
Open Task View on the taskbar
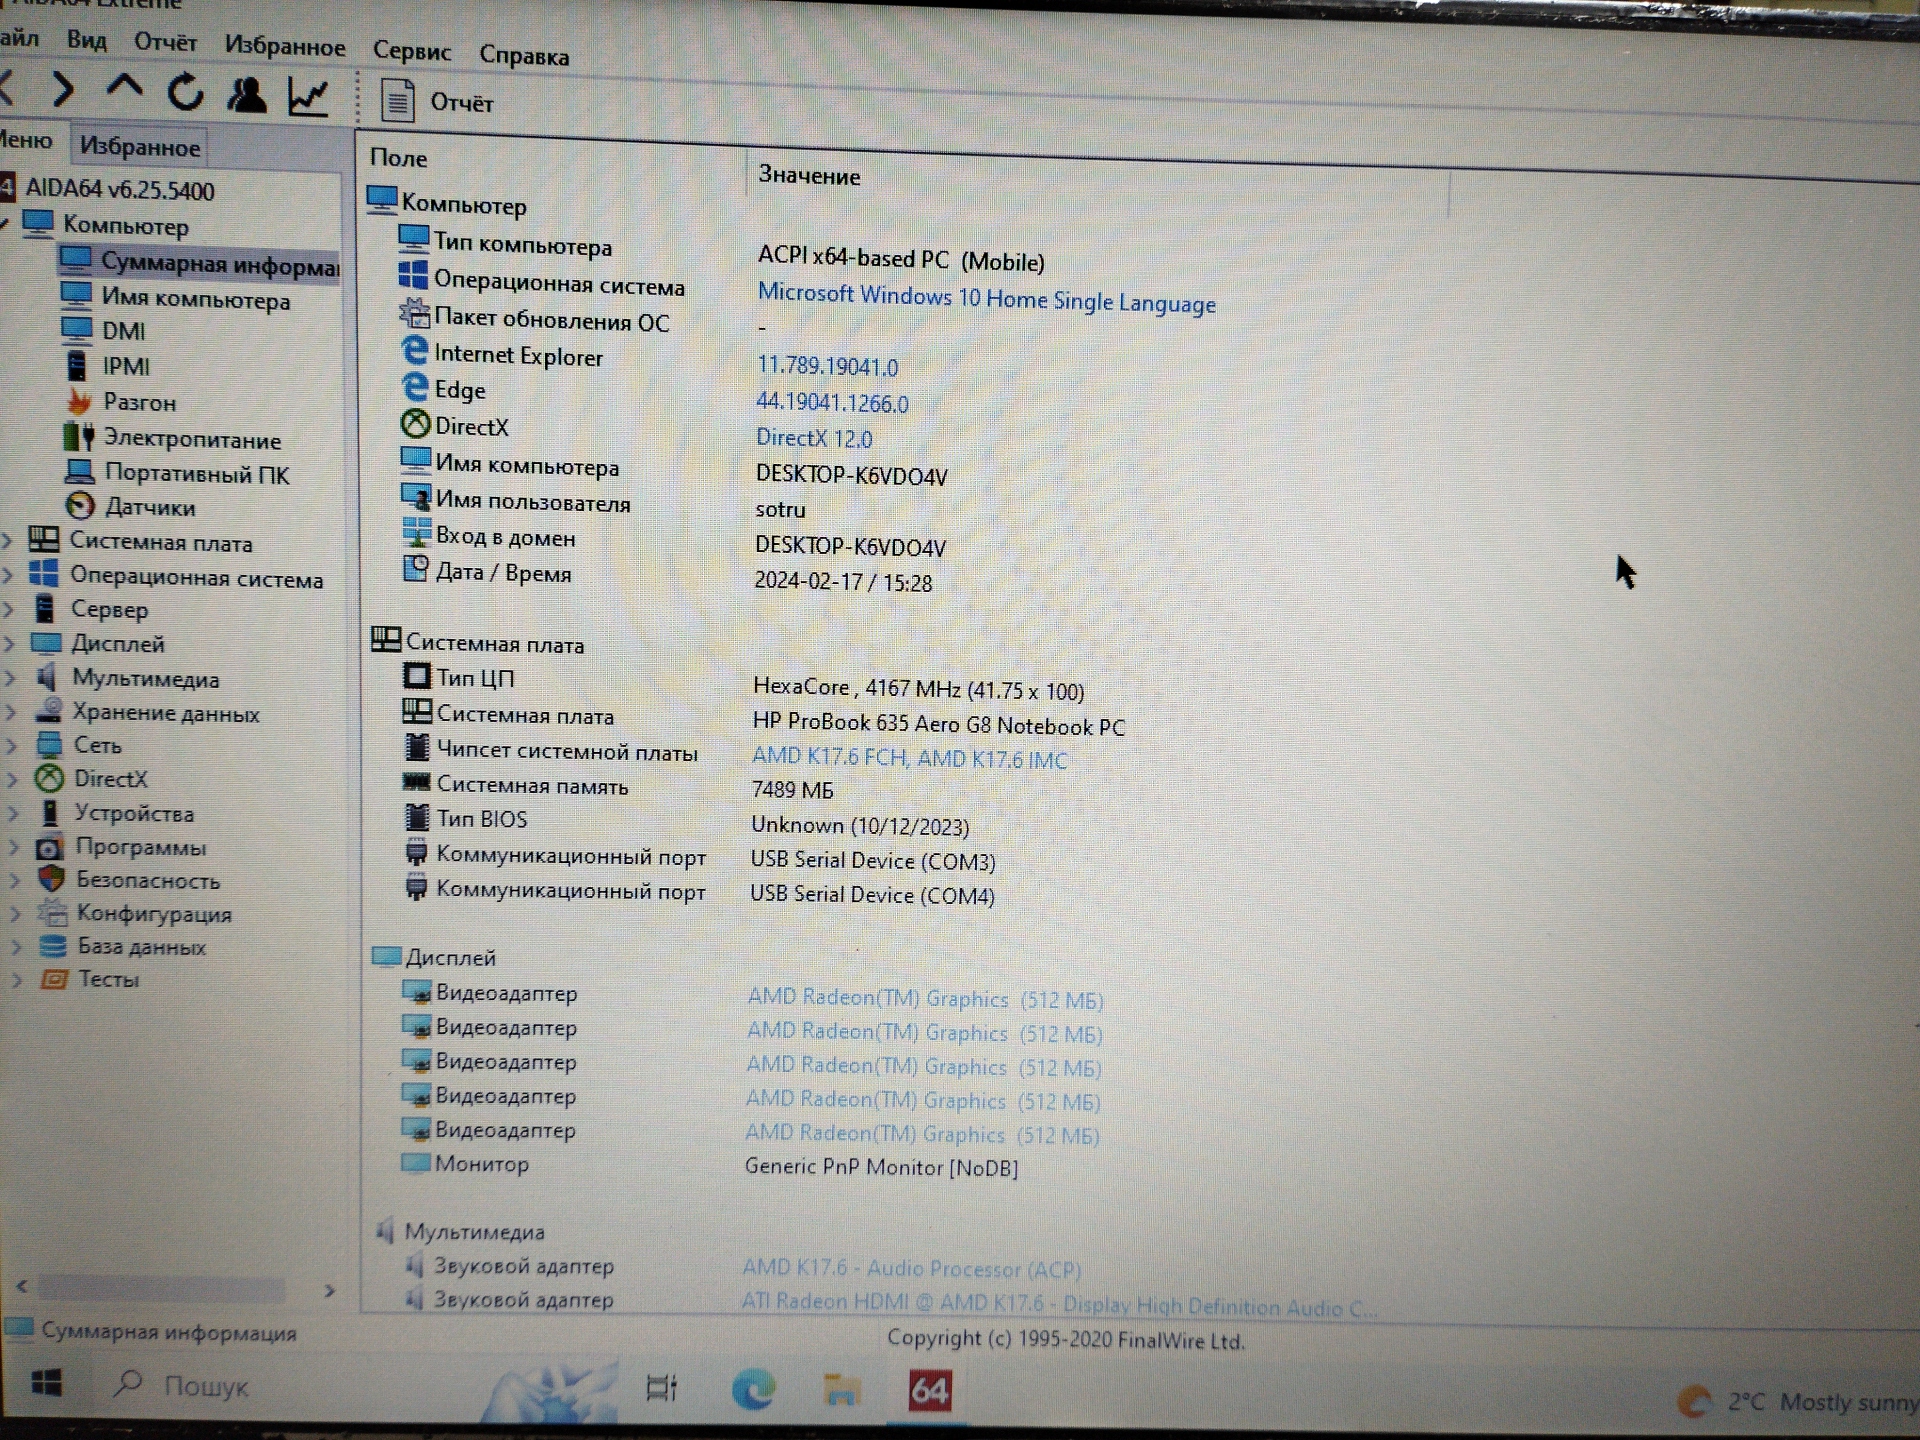661,1388
